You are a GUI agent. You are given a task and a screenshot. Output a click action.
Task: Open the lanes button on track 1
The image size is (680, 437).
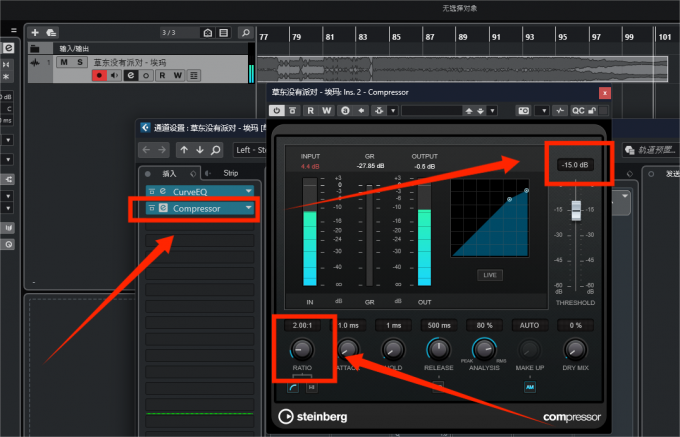click(x=194, y=75)
